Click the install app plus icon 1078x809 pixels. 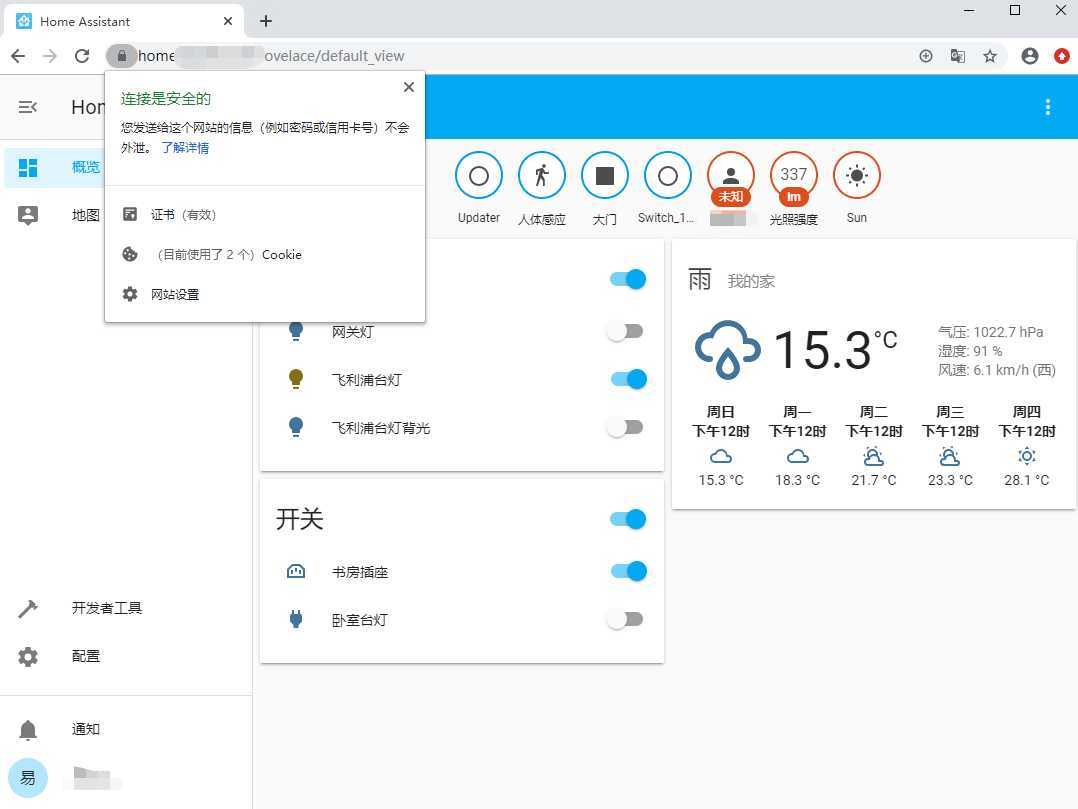pyautogui.click(x=926, y=56)
